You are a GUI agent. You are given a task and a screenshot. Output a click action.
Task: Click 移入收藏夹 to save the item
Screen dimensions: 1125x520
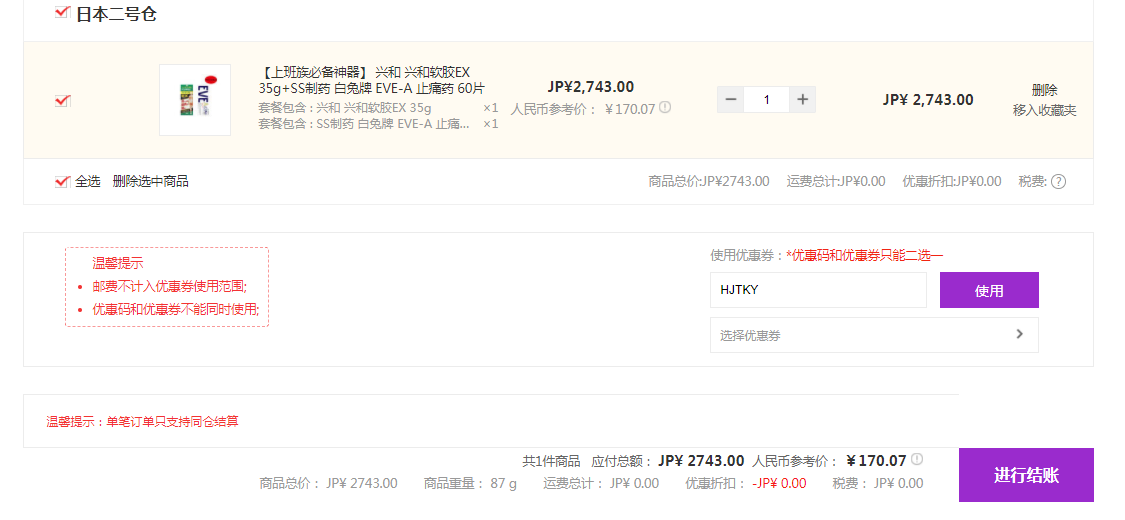pos(1045,110)
